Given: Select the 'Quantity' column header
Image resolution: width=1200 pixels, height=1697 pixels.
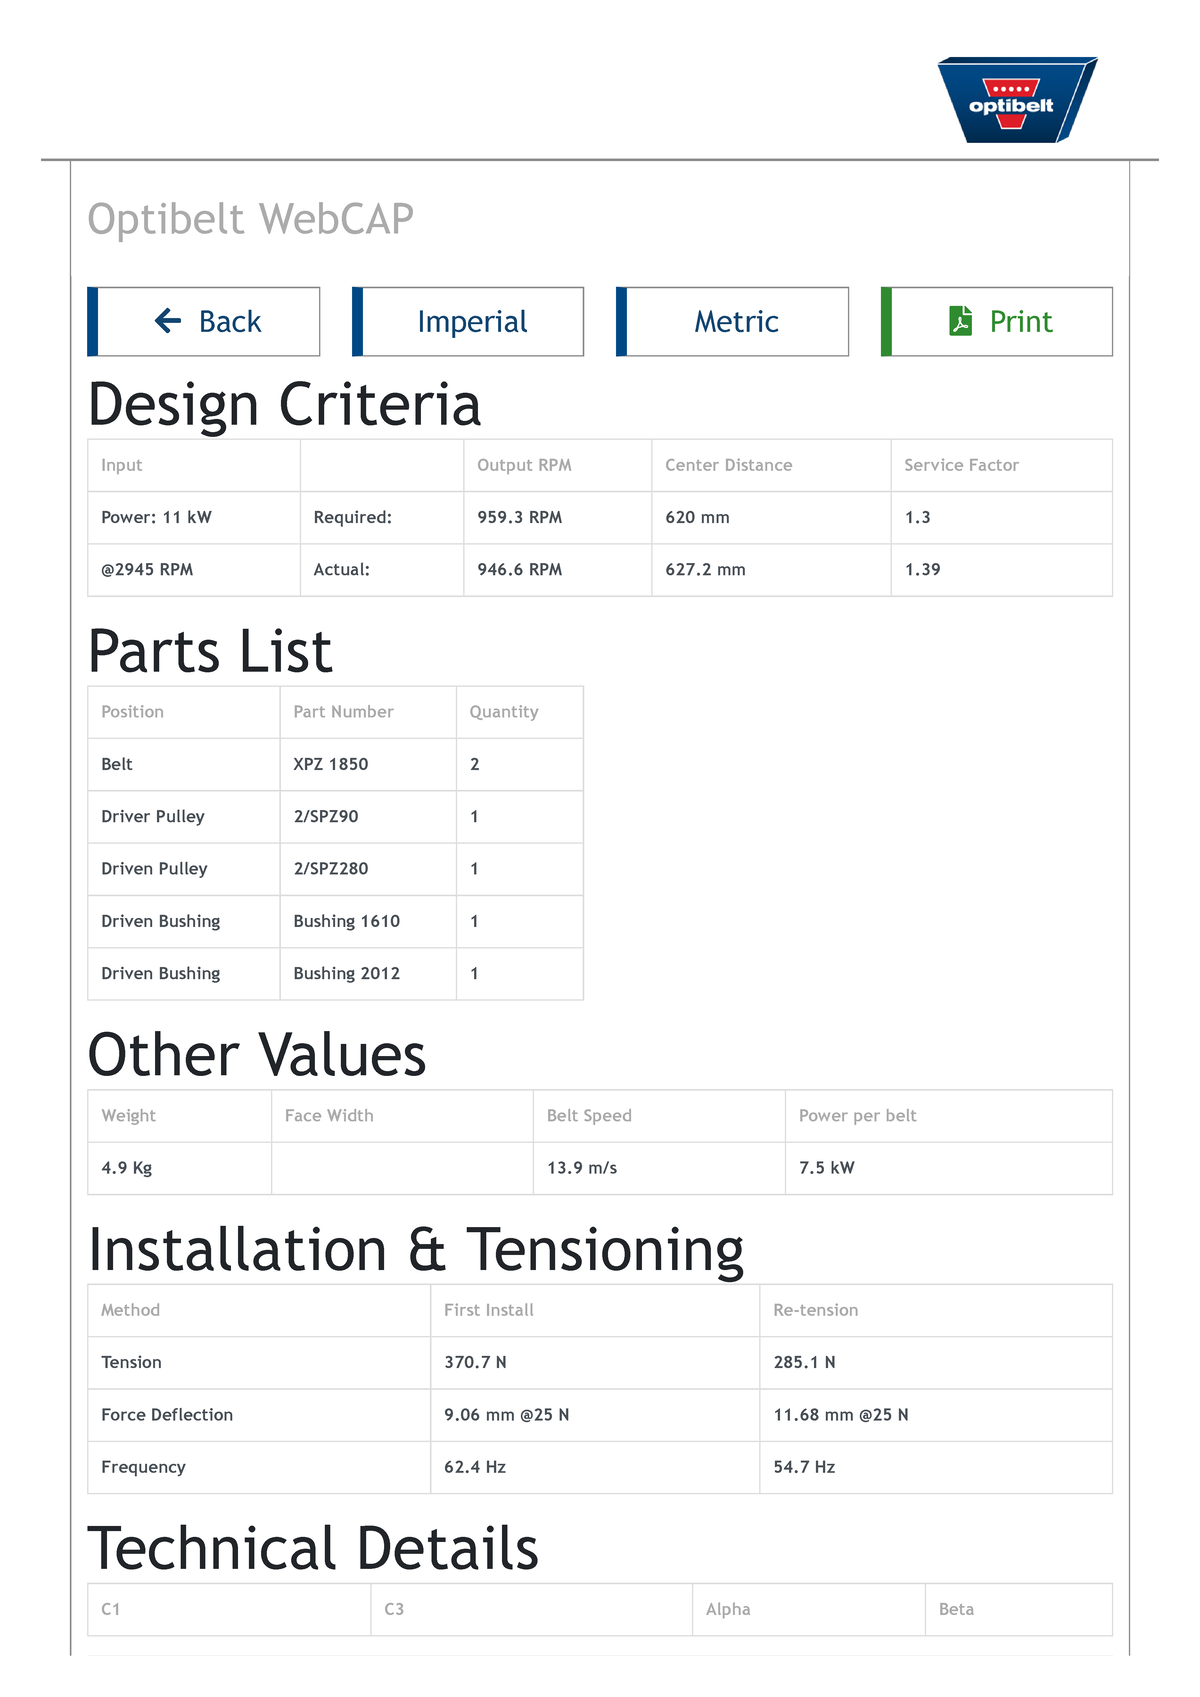Looking at the screenshot, I should tap(504, 712).
